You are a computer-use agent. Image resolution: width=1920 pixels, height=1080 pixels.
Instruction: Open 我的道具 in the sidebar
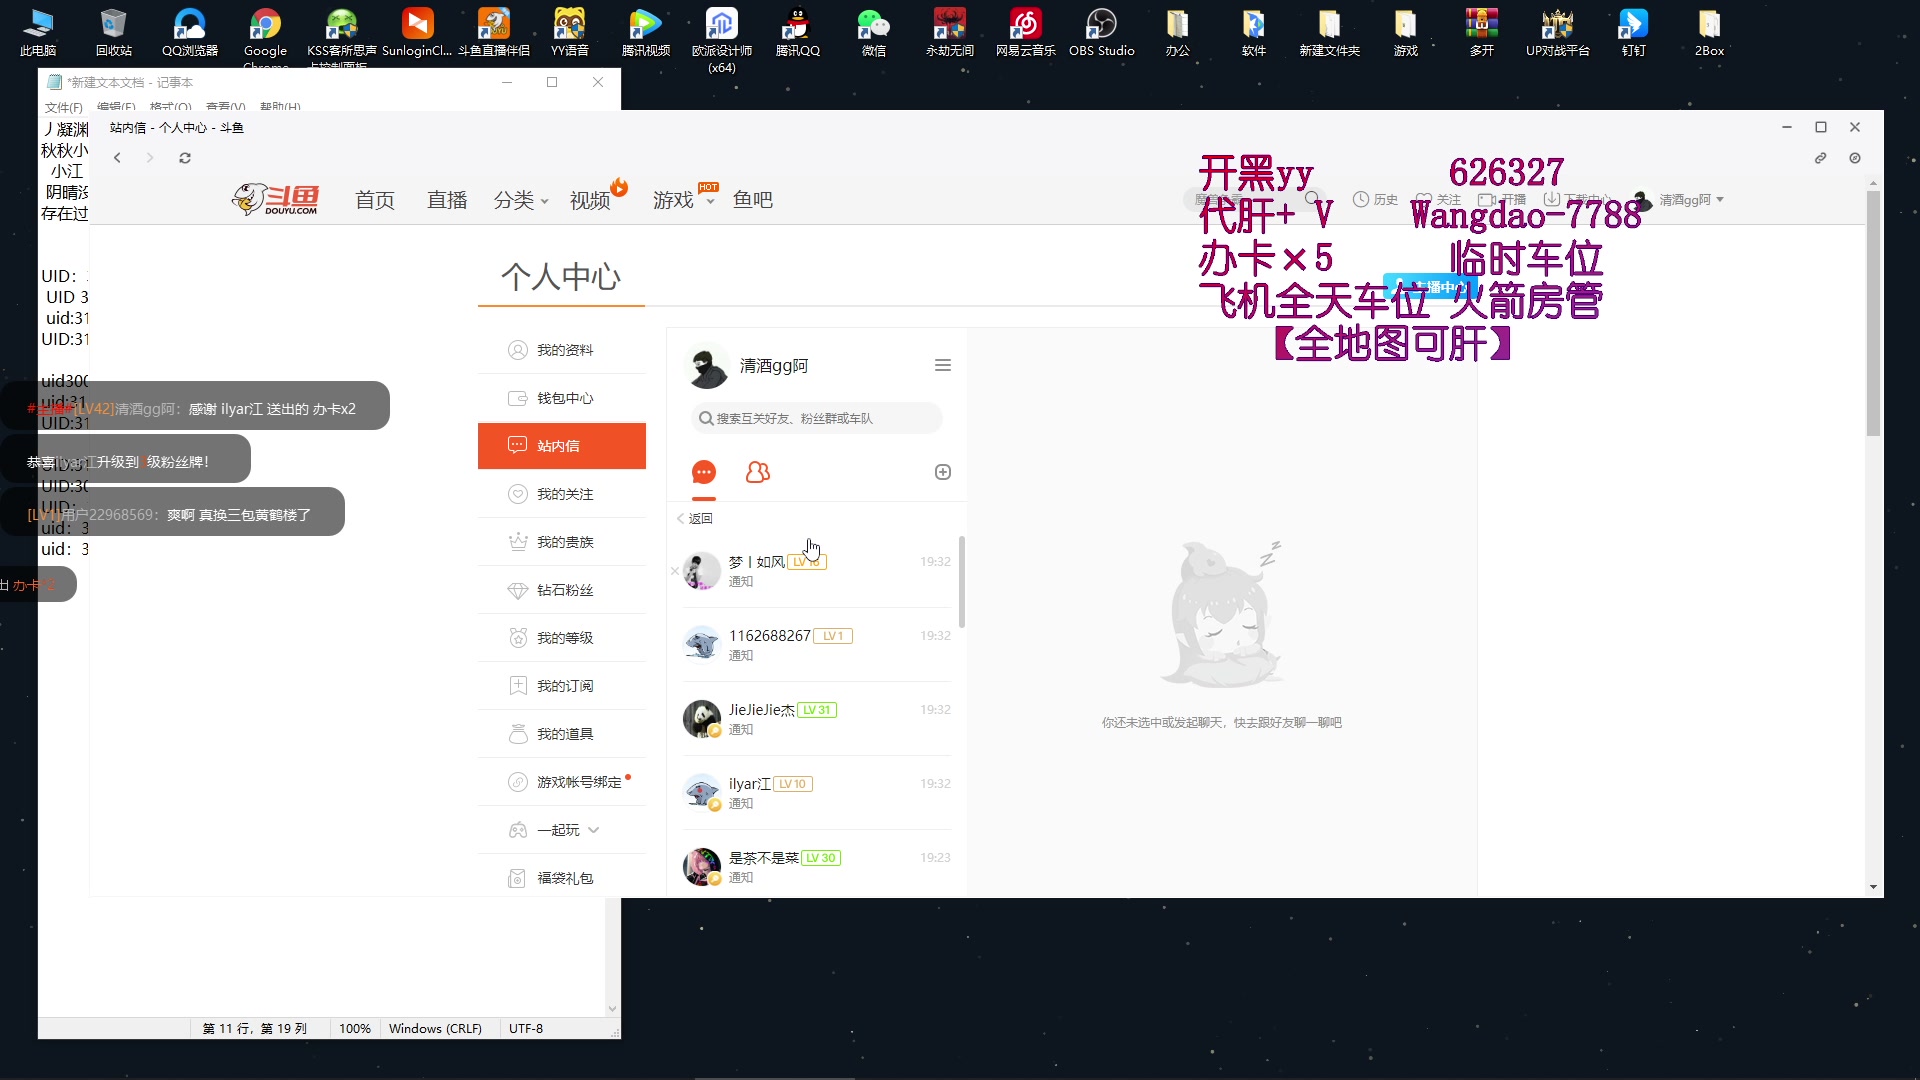click(x=562, y=734)
